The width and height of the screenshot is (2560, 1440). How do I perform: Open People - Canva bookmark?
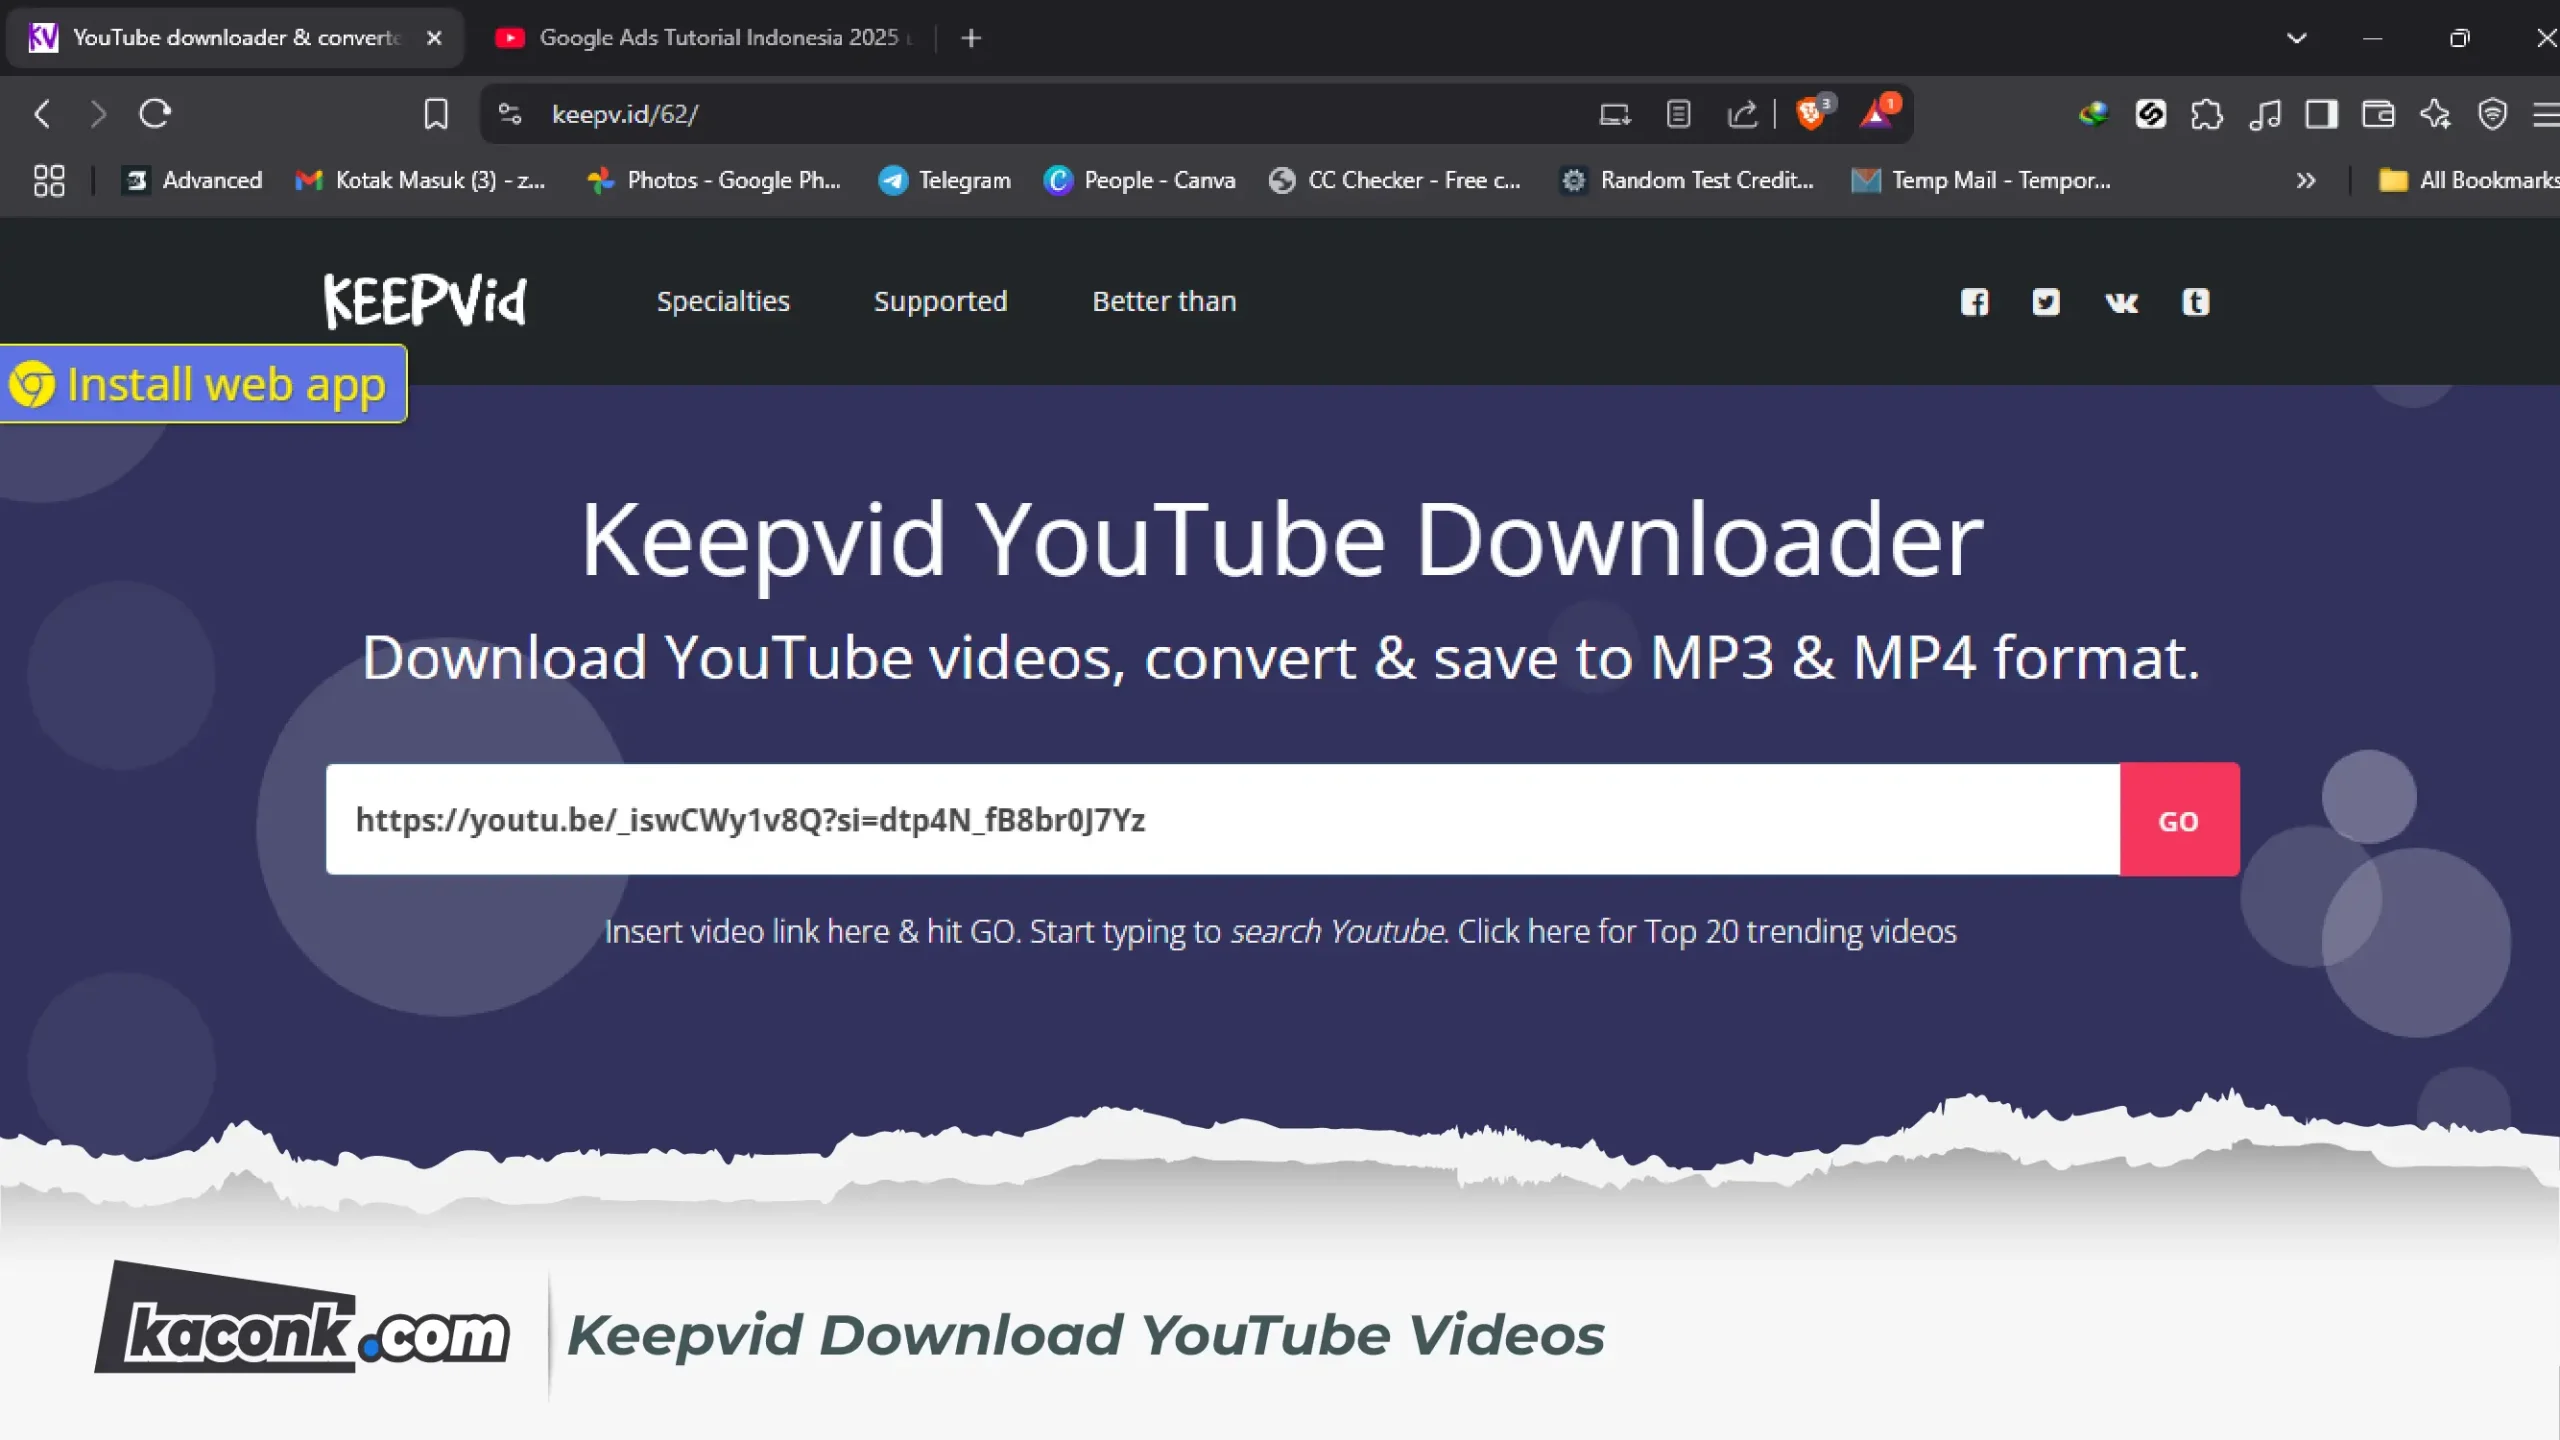tap(1139, 181)
